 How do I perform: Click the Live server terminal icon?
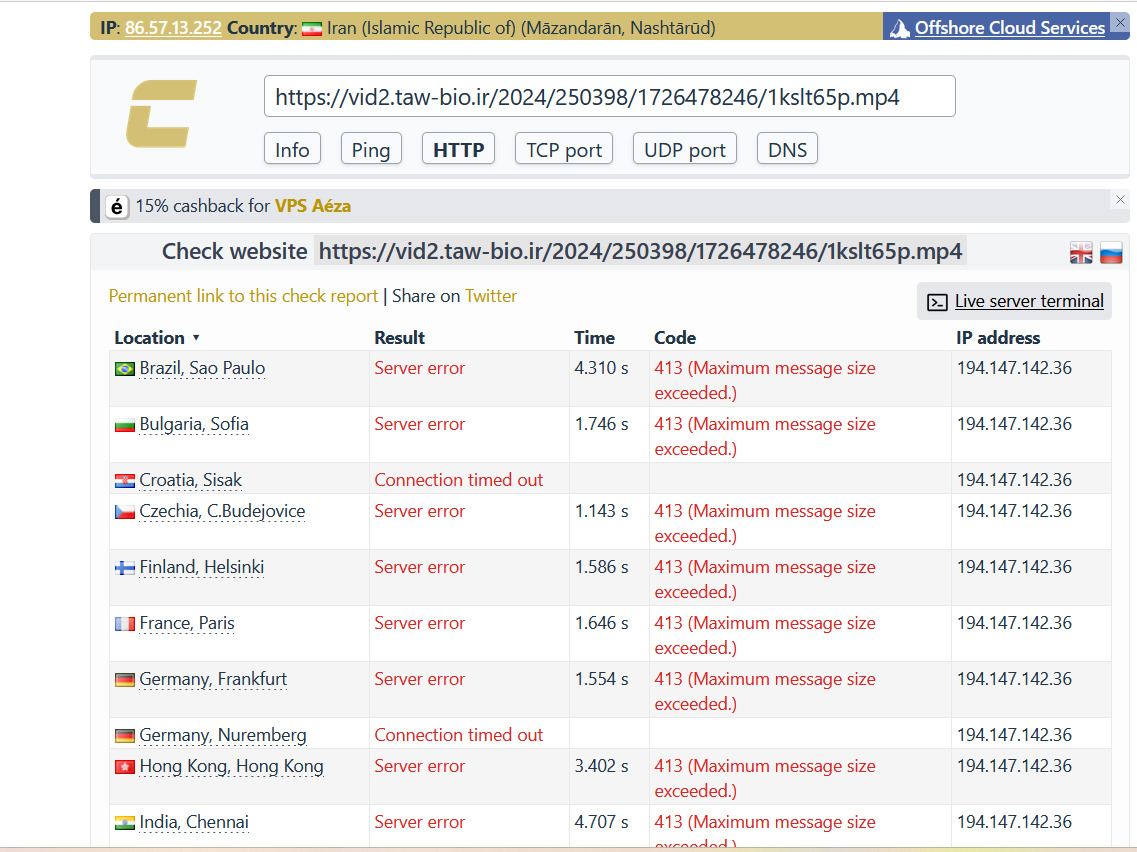pos(937,302)
